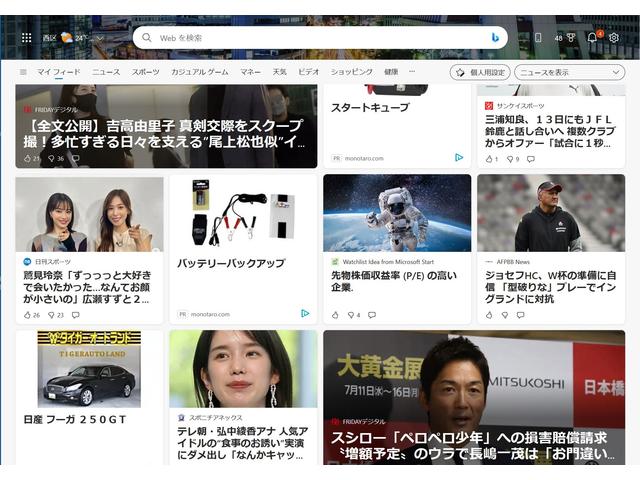Viewport: 640px width, 480px height.
Task: Click the mobile phone icon in header
Action: [x=538, y=38]
